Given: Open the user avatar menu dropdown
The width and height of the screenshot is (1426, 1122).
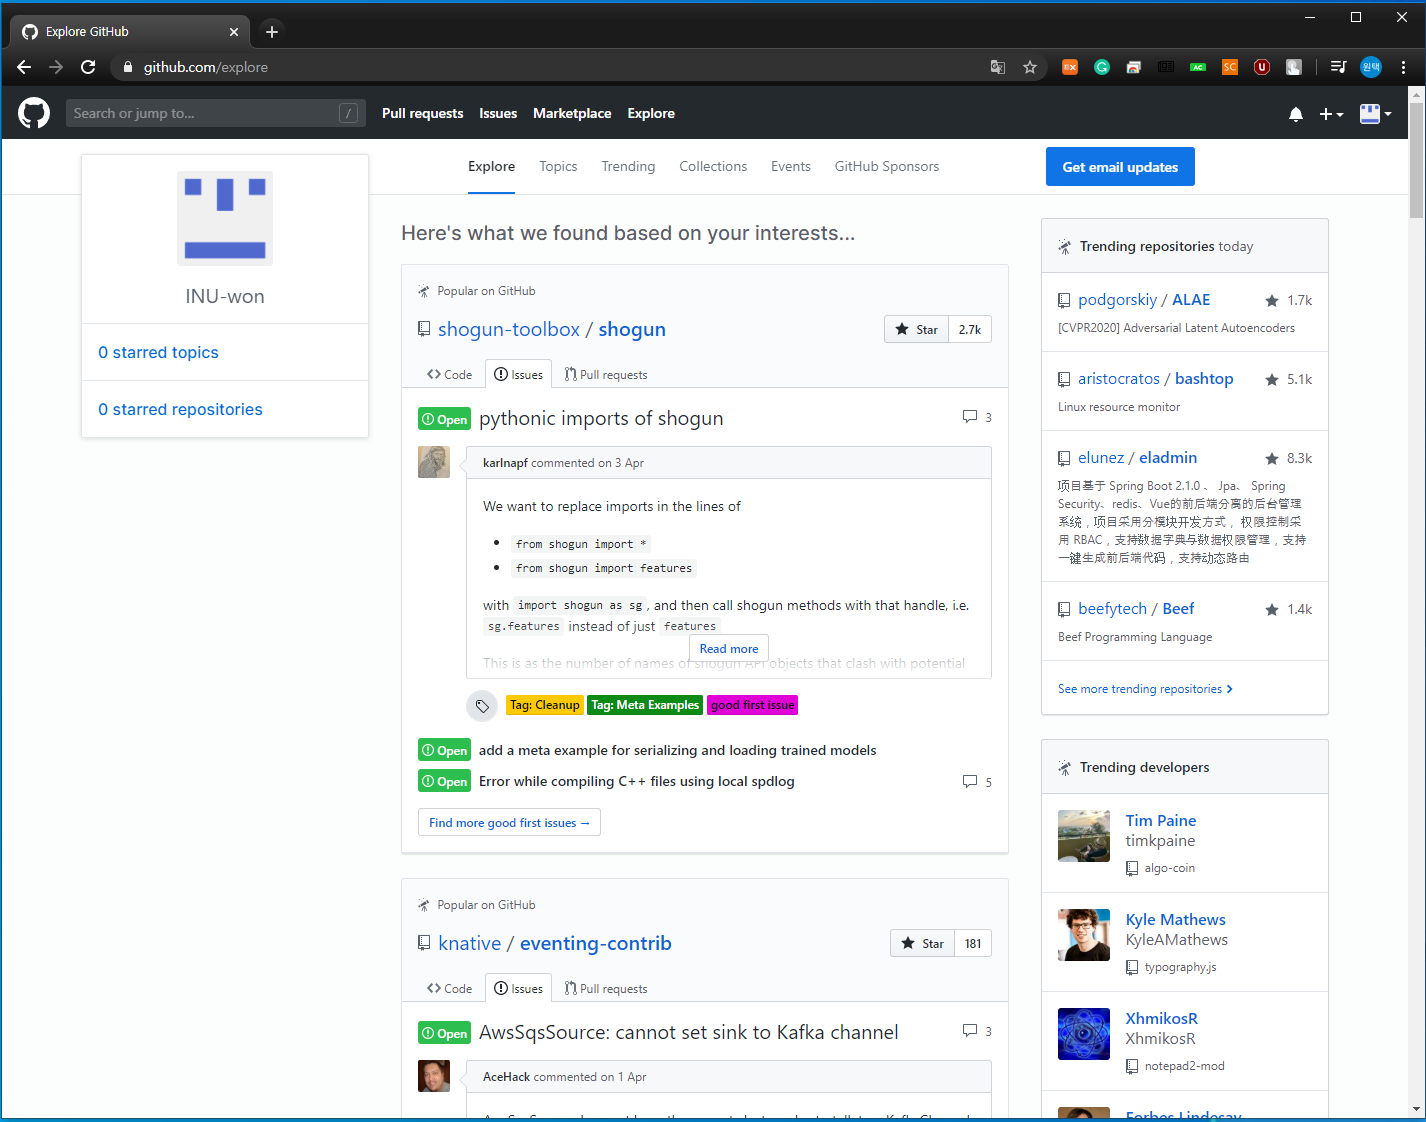Looking at the screenshot, I should pos(1375,114).
